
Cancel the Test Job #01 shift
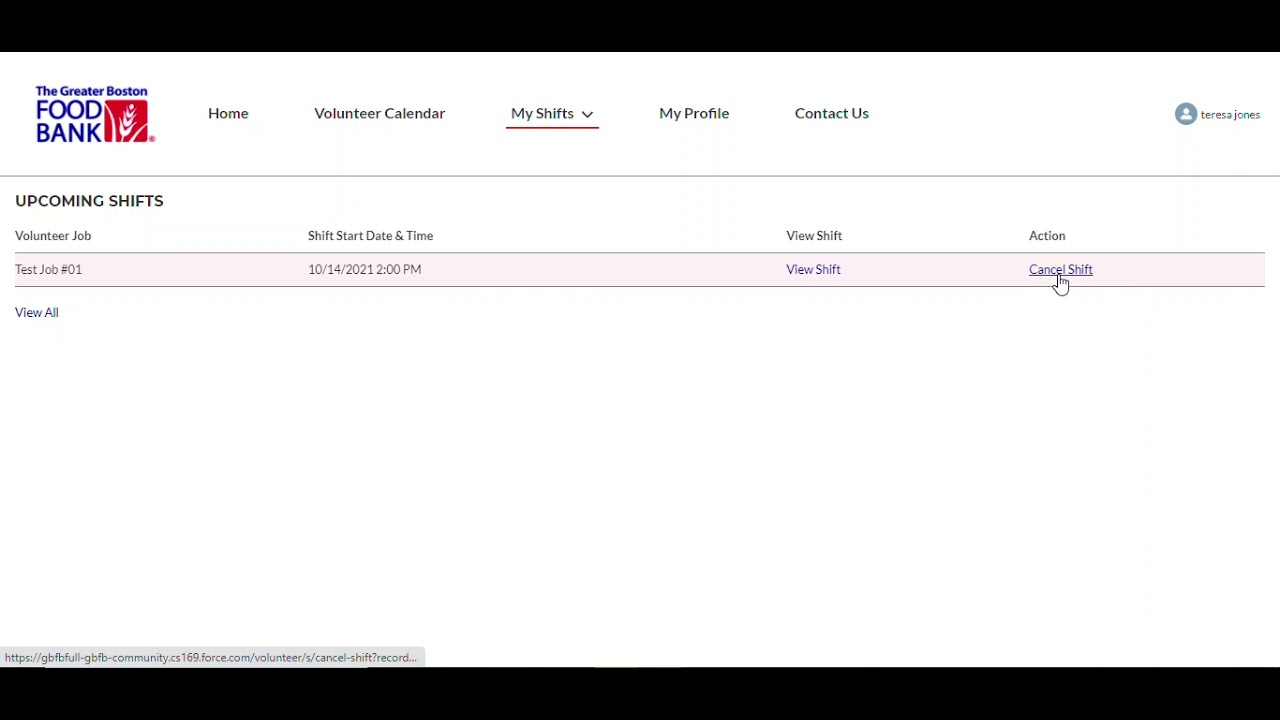click(1061, 270)
